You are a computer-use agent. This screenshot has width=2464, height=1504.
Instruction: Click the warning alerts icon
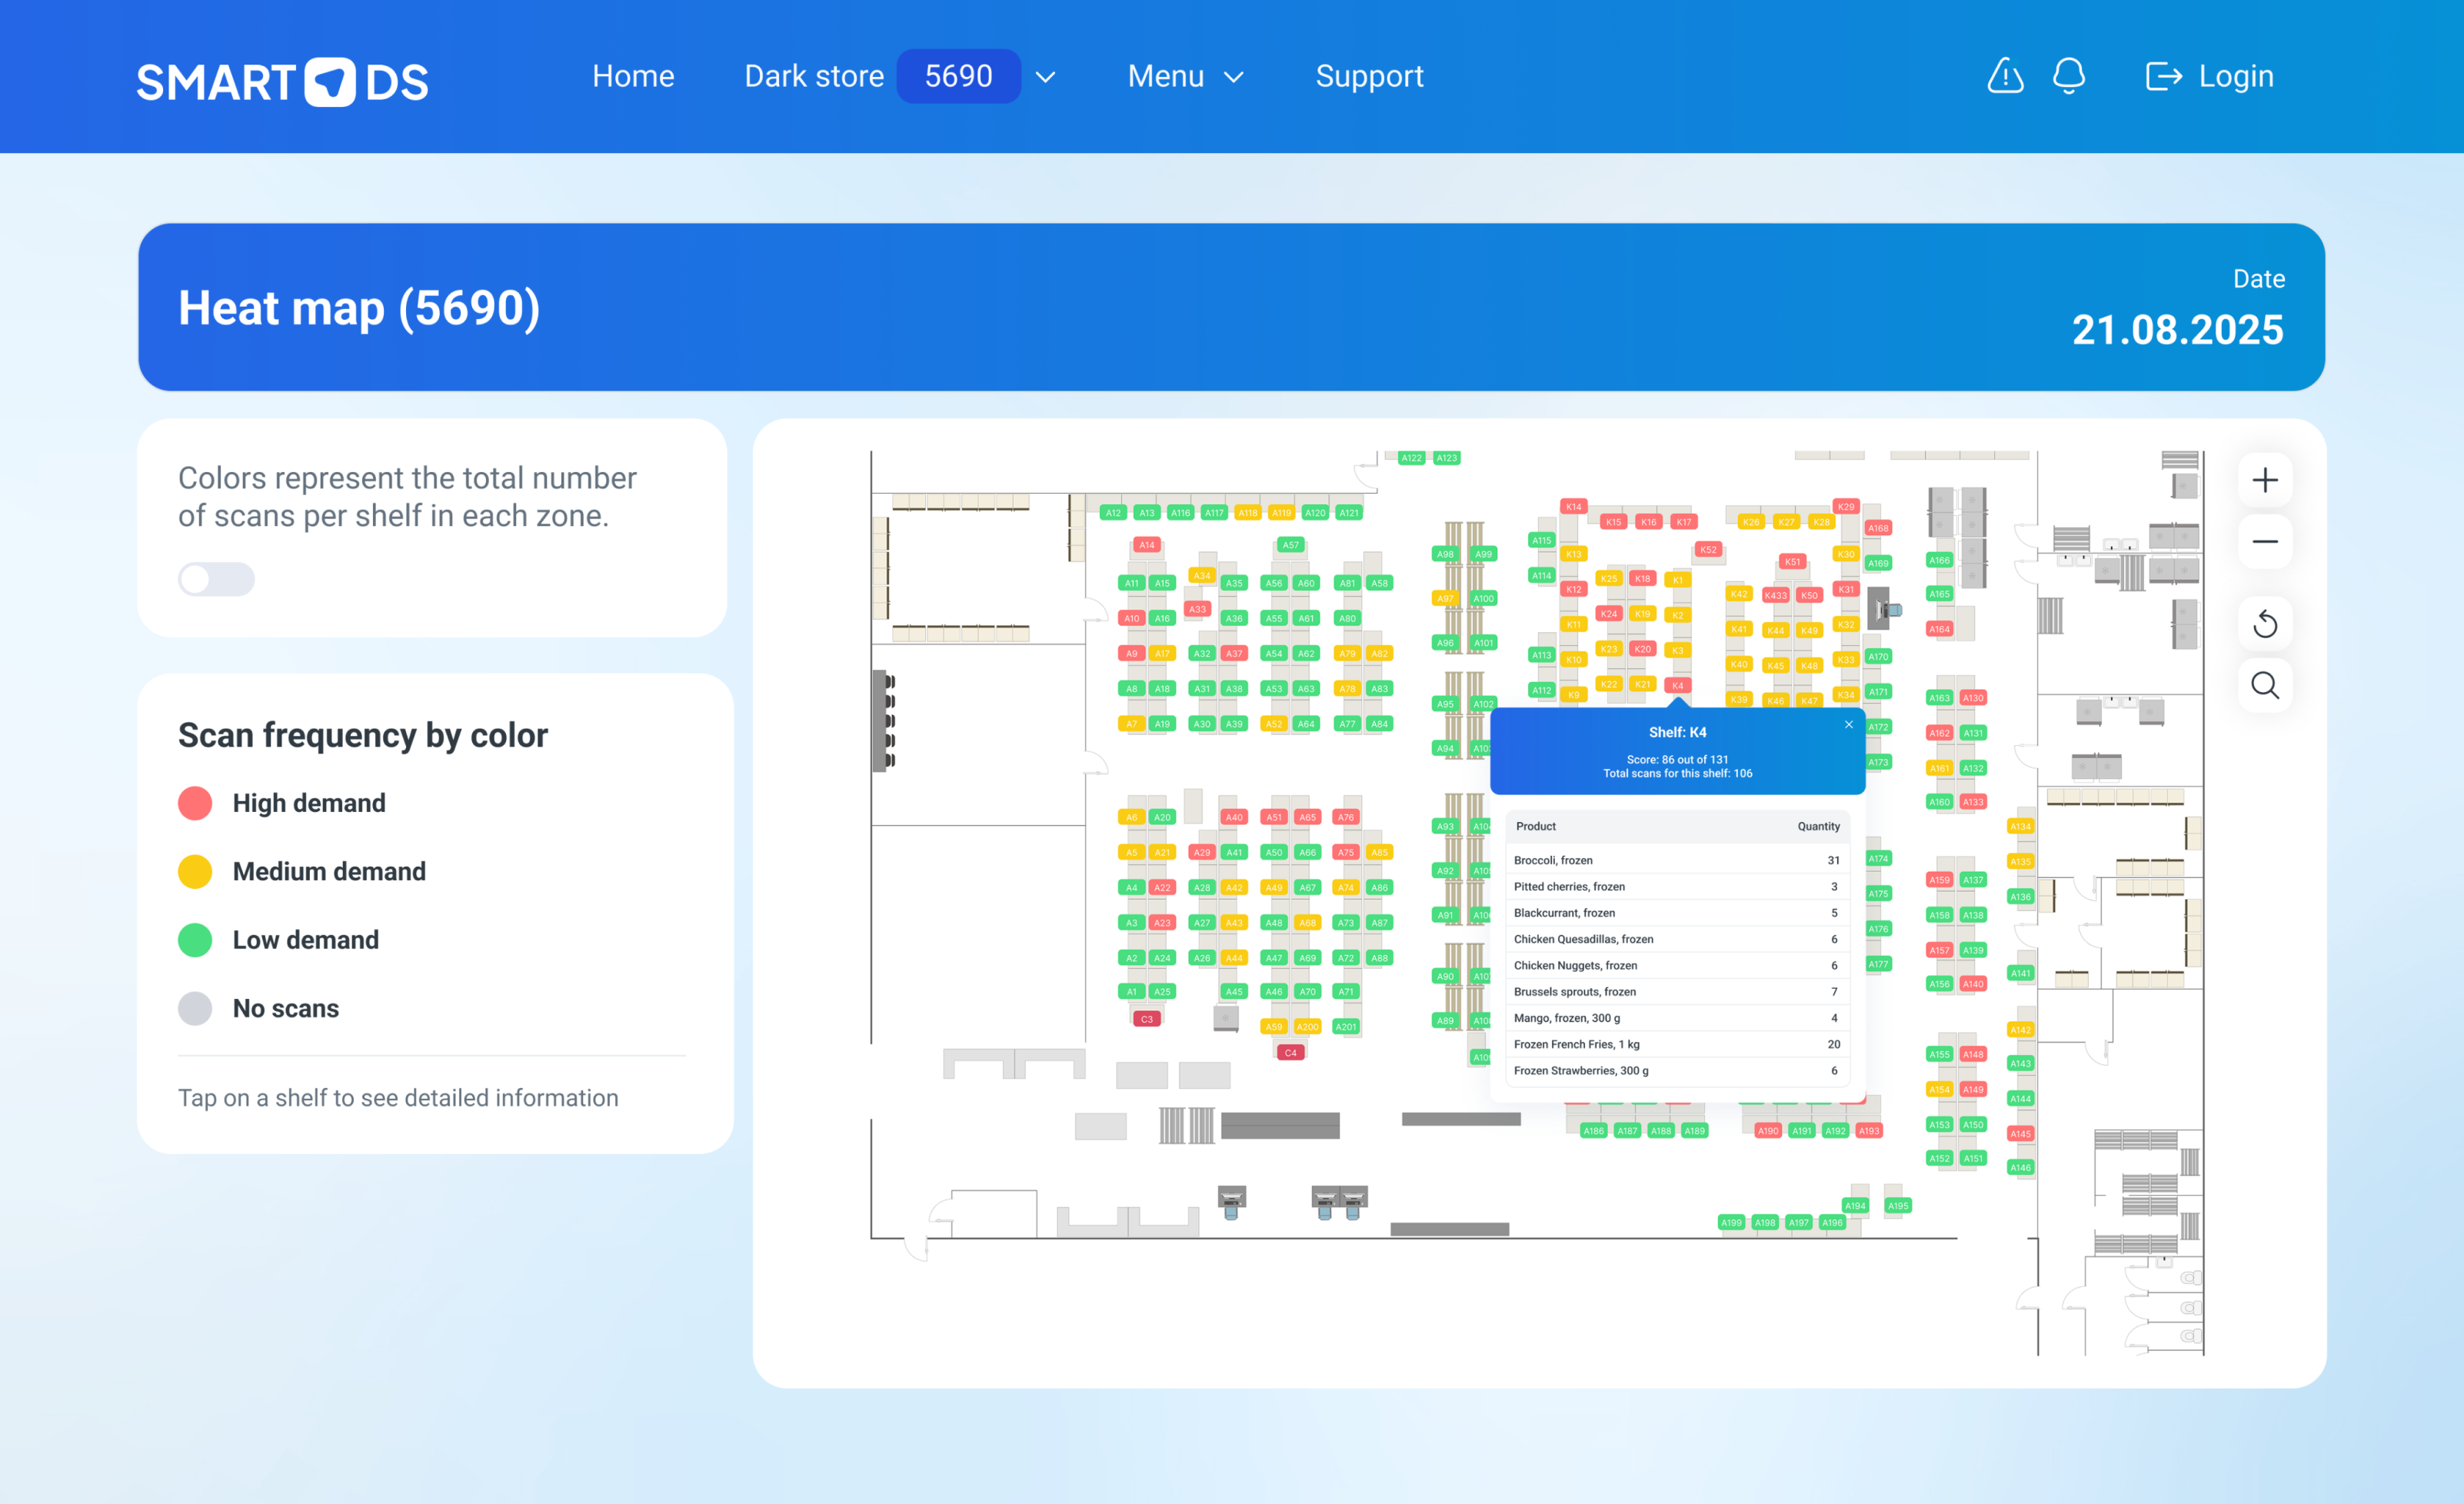pyautogui.click(x=2004, y=76)
